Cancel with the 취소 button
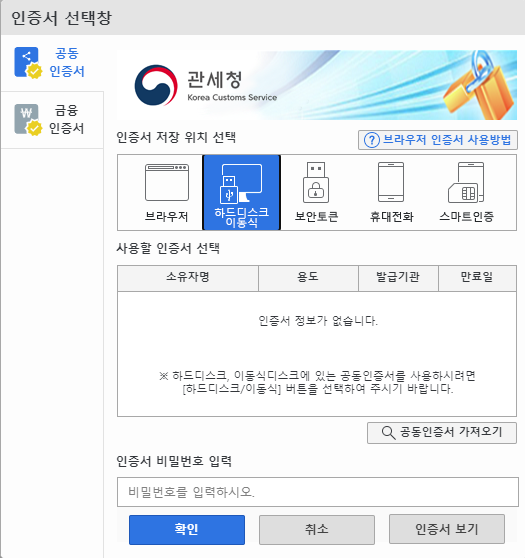Viewport: 525px width, 558px height. click(x=317, y=530)
